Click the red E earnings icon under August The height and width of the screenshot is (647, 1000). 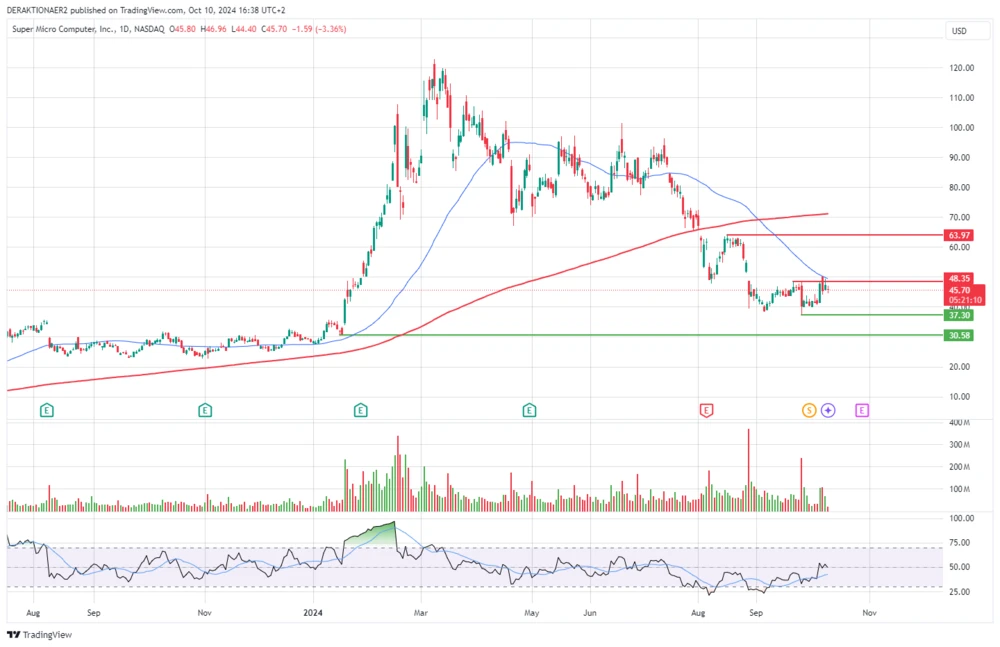tap(707, 410)
